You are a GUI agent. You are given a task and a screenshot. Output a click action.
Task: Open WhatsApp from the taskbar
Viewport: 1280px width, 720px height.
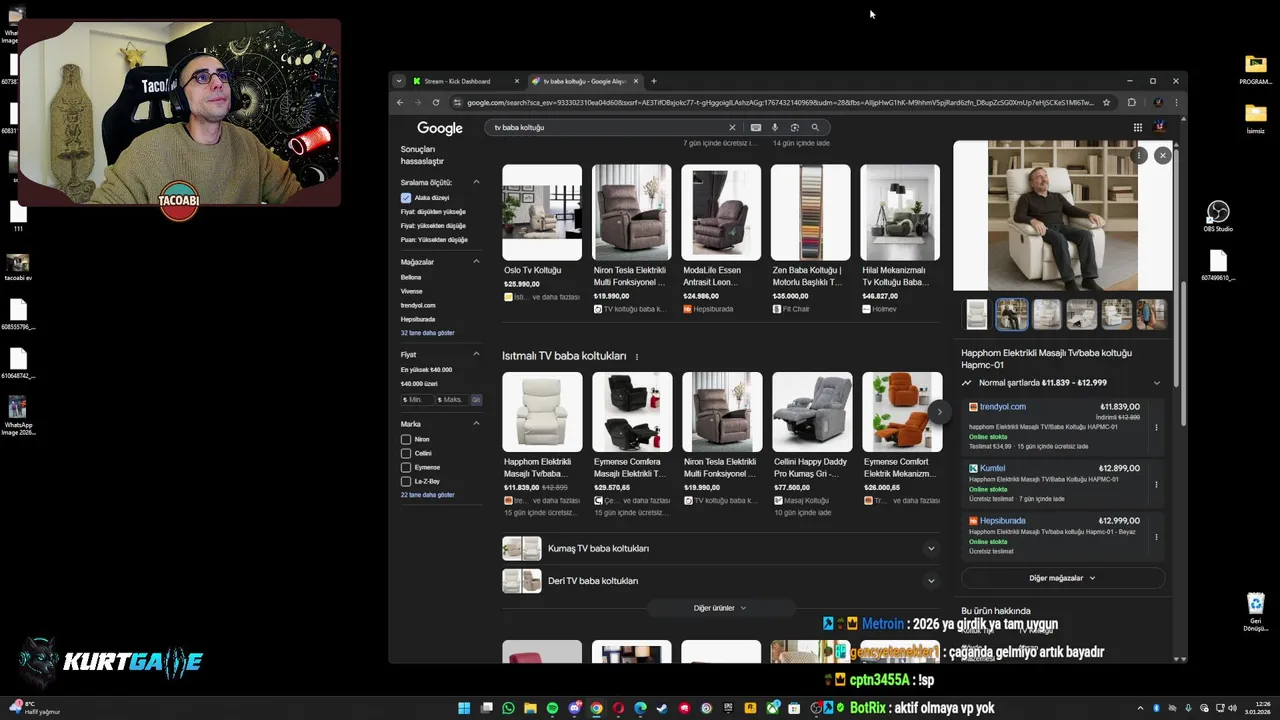[x=508, y=708]
